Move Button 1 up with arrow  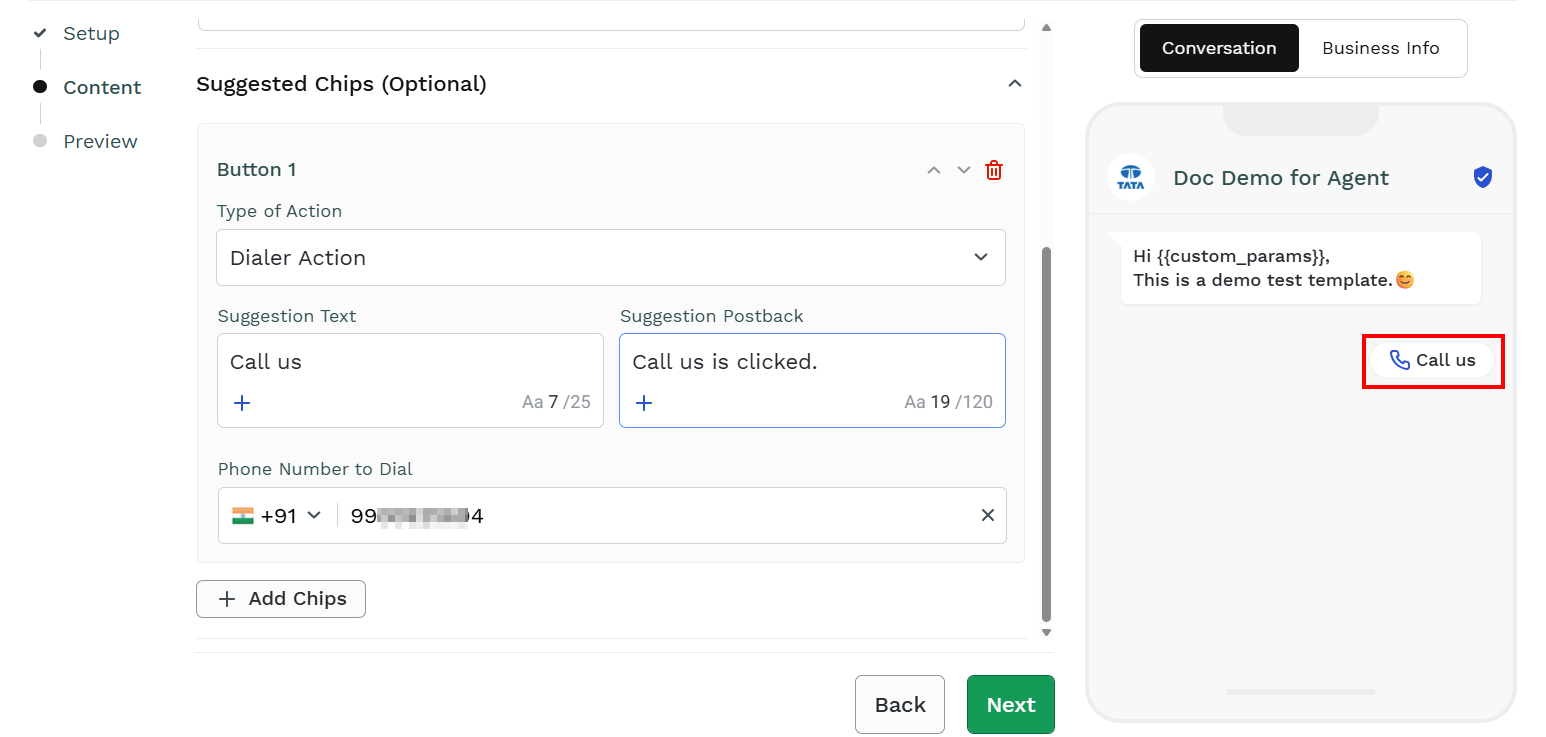pos(934,170)
